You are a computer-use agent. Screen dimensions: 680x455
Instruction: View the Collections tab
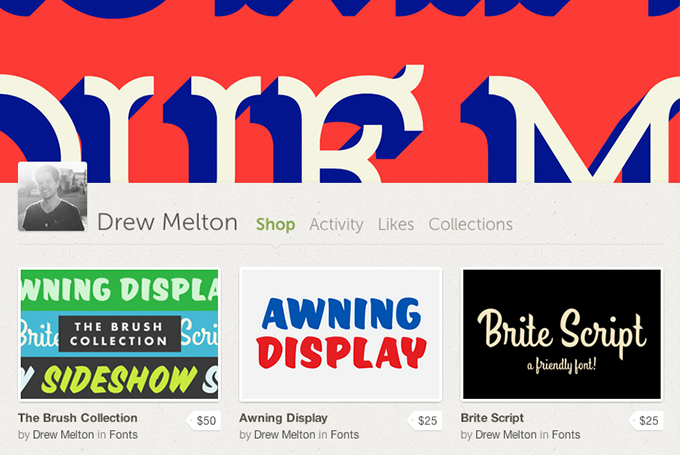[x=471, y=224]
